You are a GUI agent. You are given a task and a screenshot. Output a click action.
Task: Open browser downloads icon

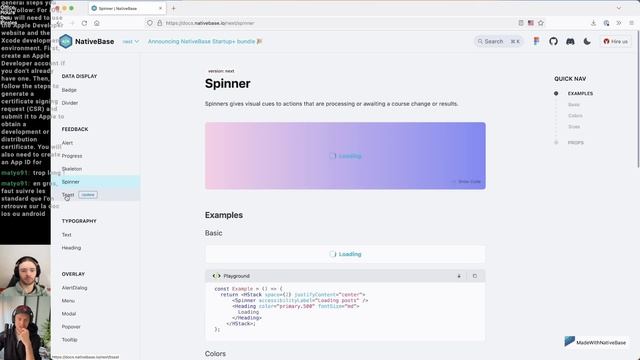click(x=593, y=23)
